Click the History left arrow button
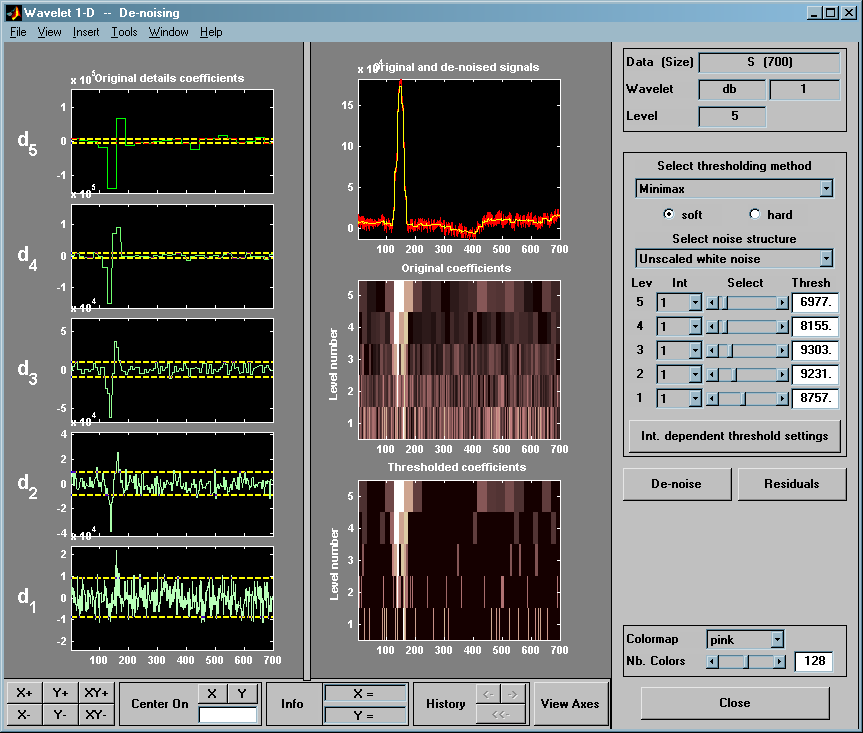 pos(488,693)
